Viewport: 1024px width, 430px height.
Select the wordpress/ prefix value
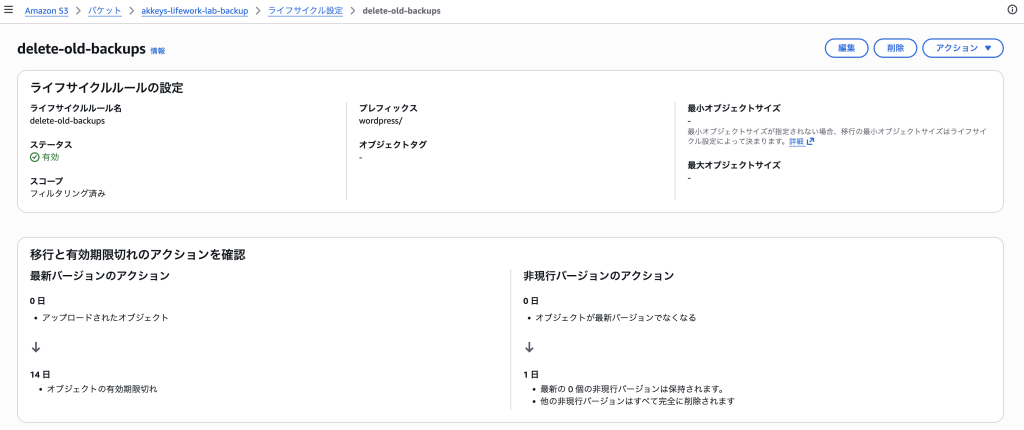(x=380, y=121)
